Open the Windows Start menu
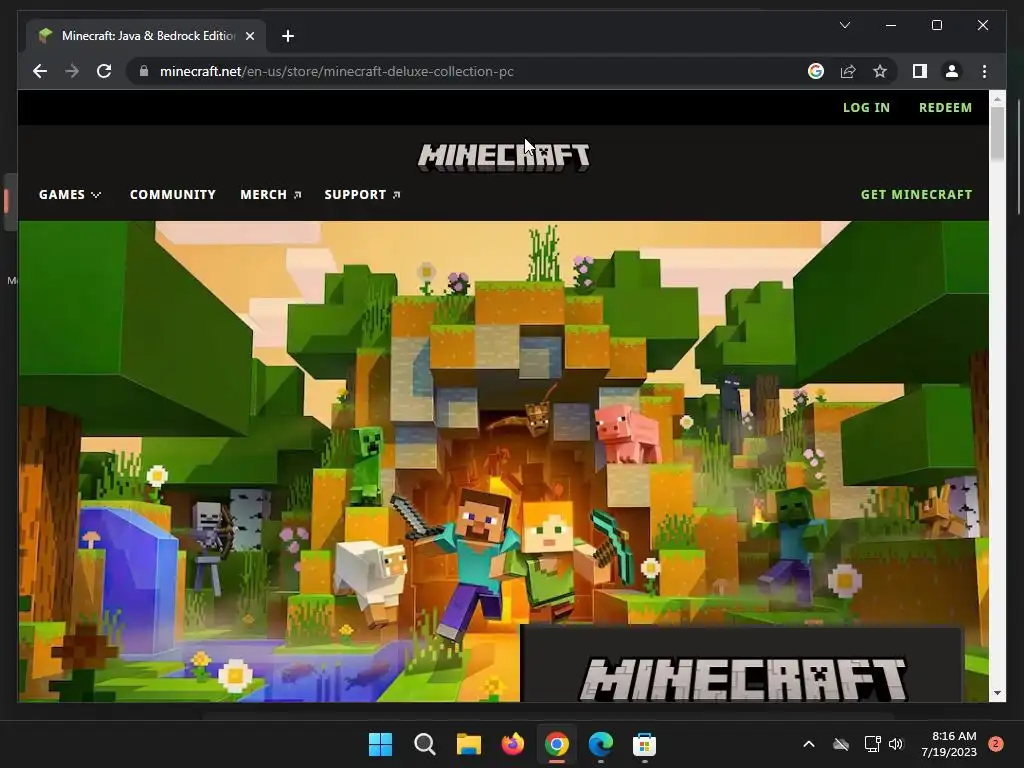Image resolution: width=1024 pixels, height=768 pixels. (380, 744)
